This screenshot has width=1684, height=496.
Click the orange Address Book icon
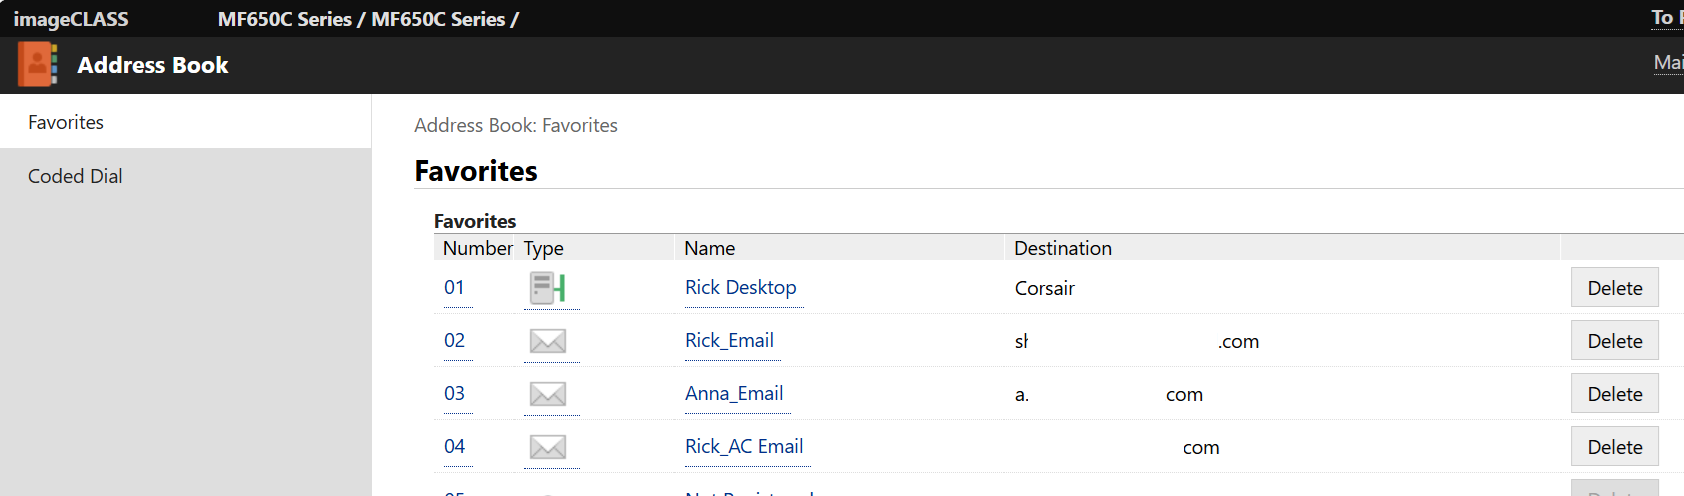pyautogui.click(x=38, y=65)
